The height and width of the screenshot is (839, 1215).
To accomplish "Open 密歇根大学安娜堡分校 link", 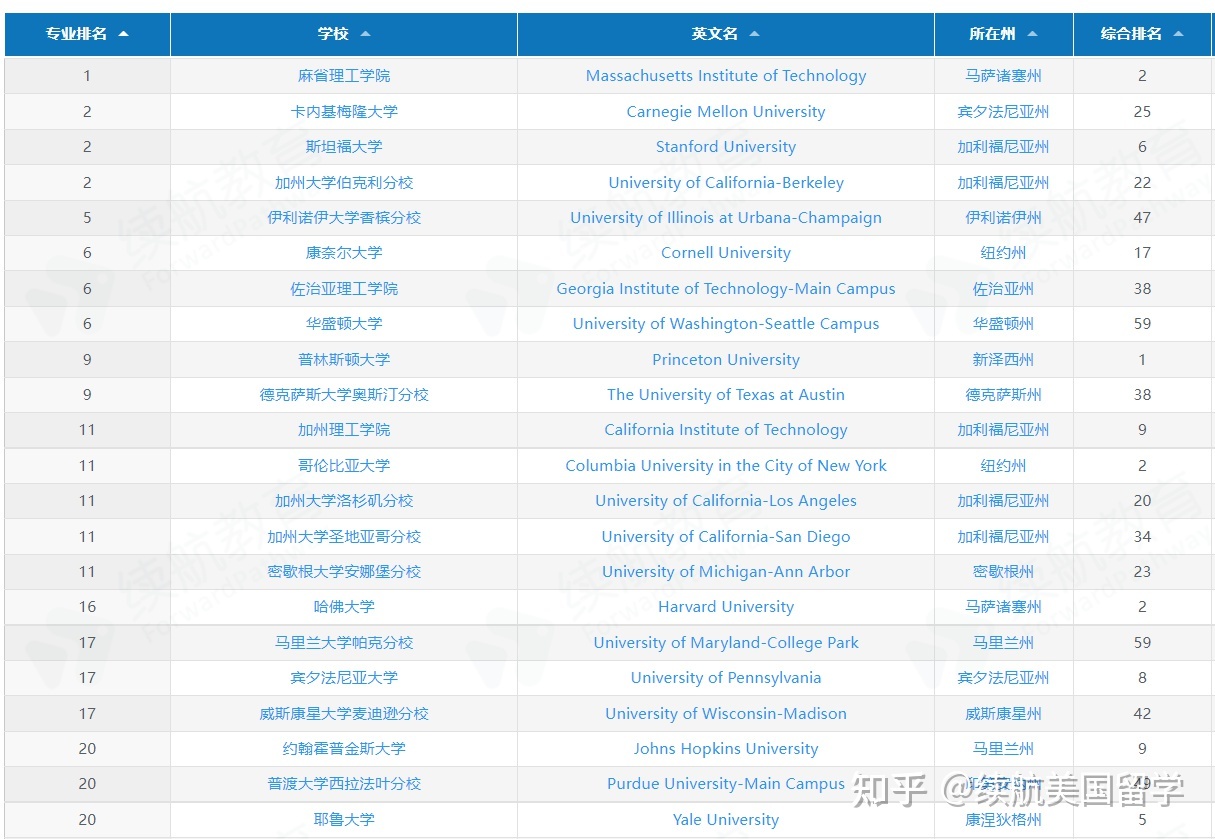I will pyautogui.click(x=344, y=572).
